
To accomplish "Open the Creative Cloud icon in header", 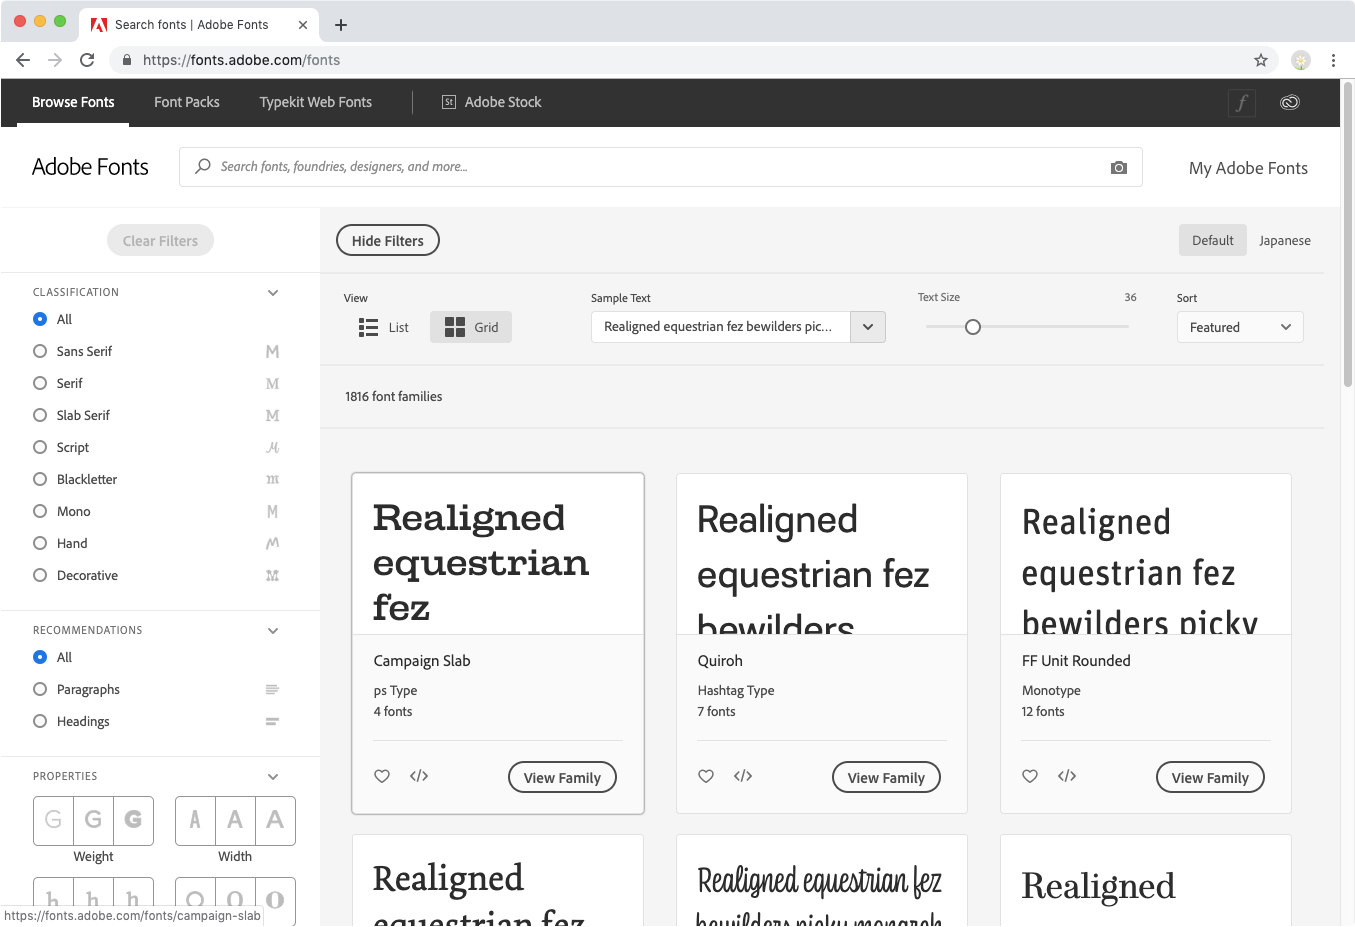I will (x=1290, y=102).
